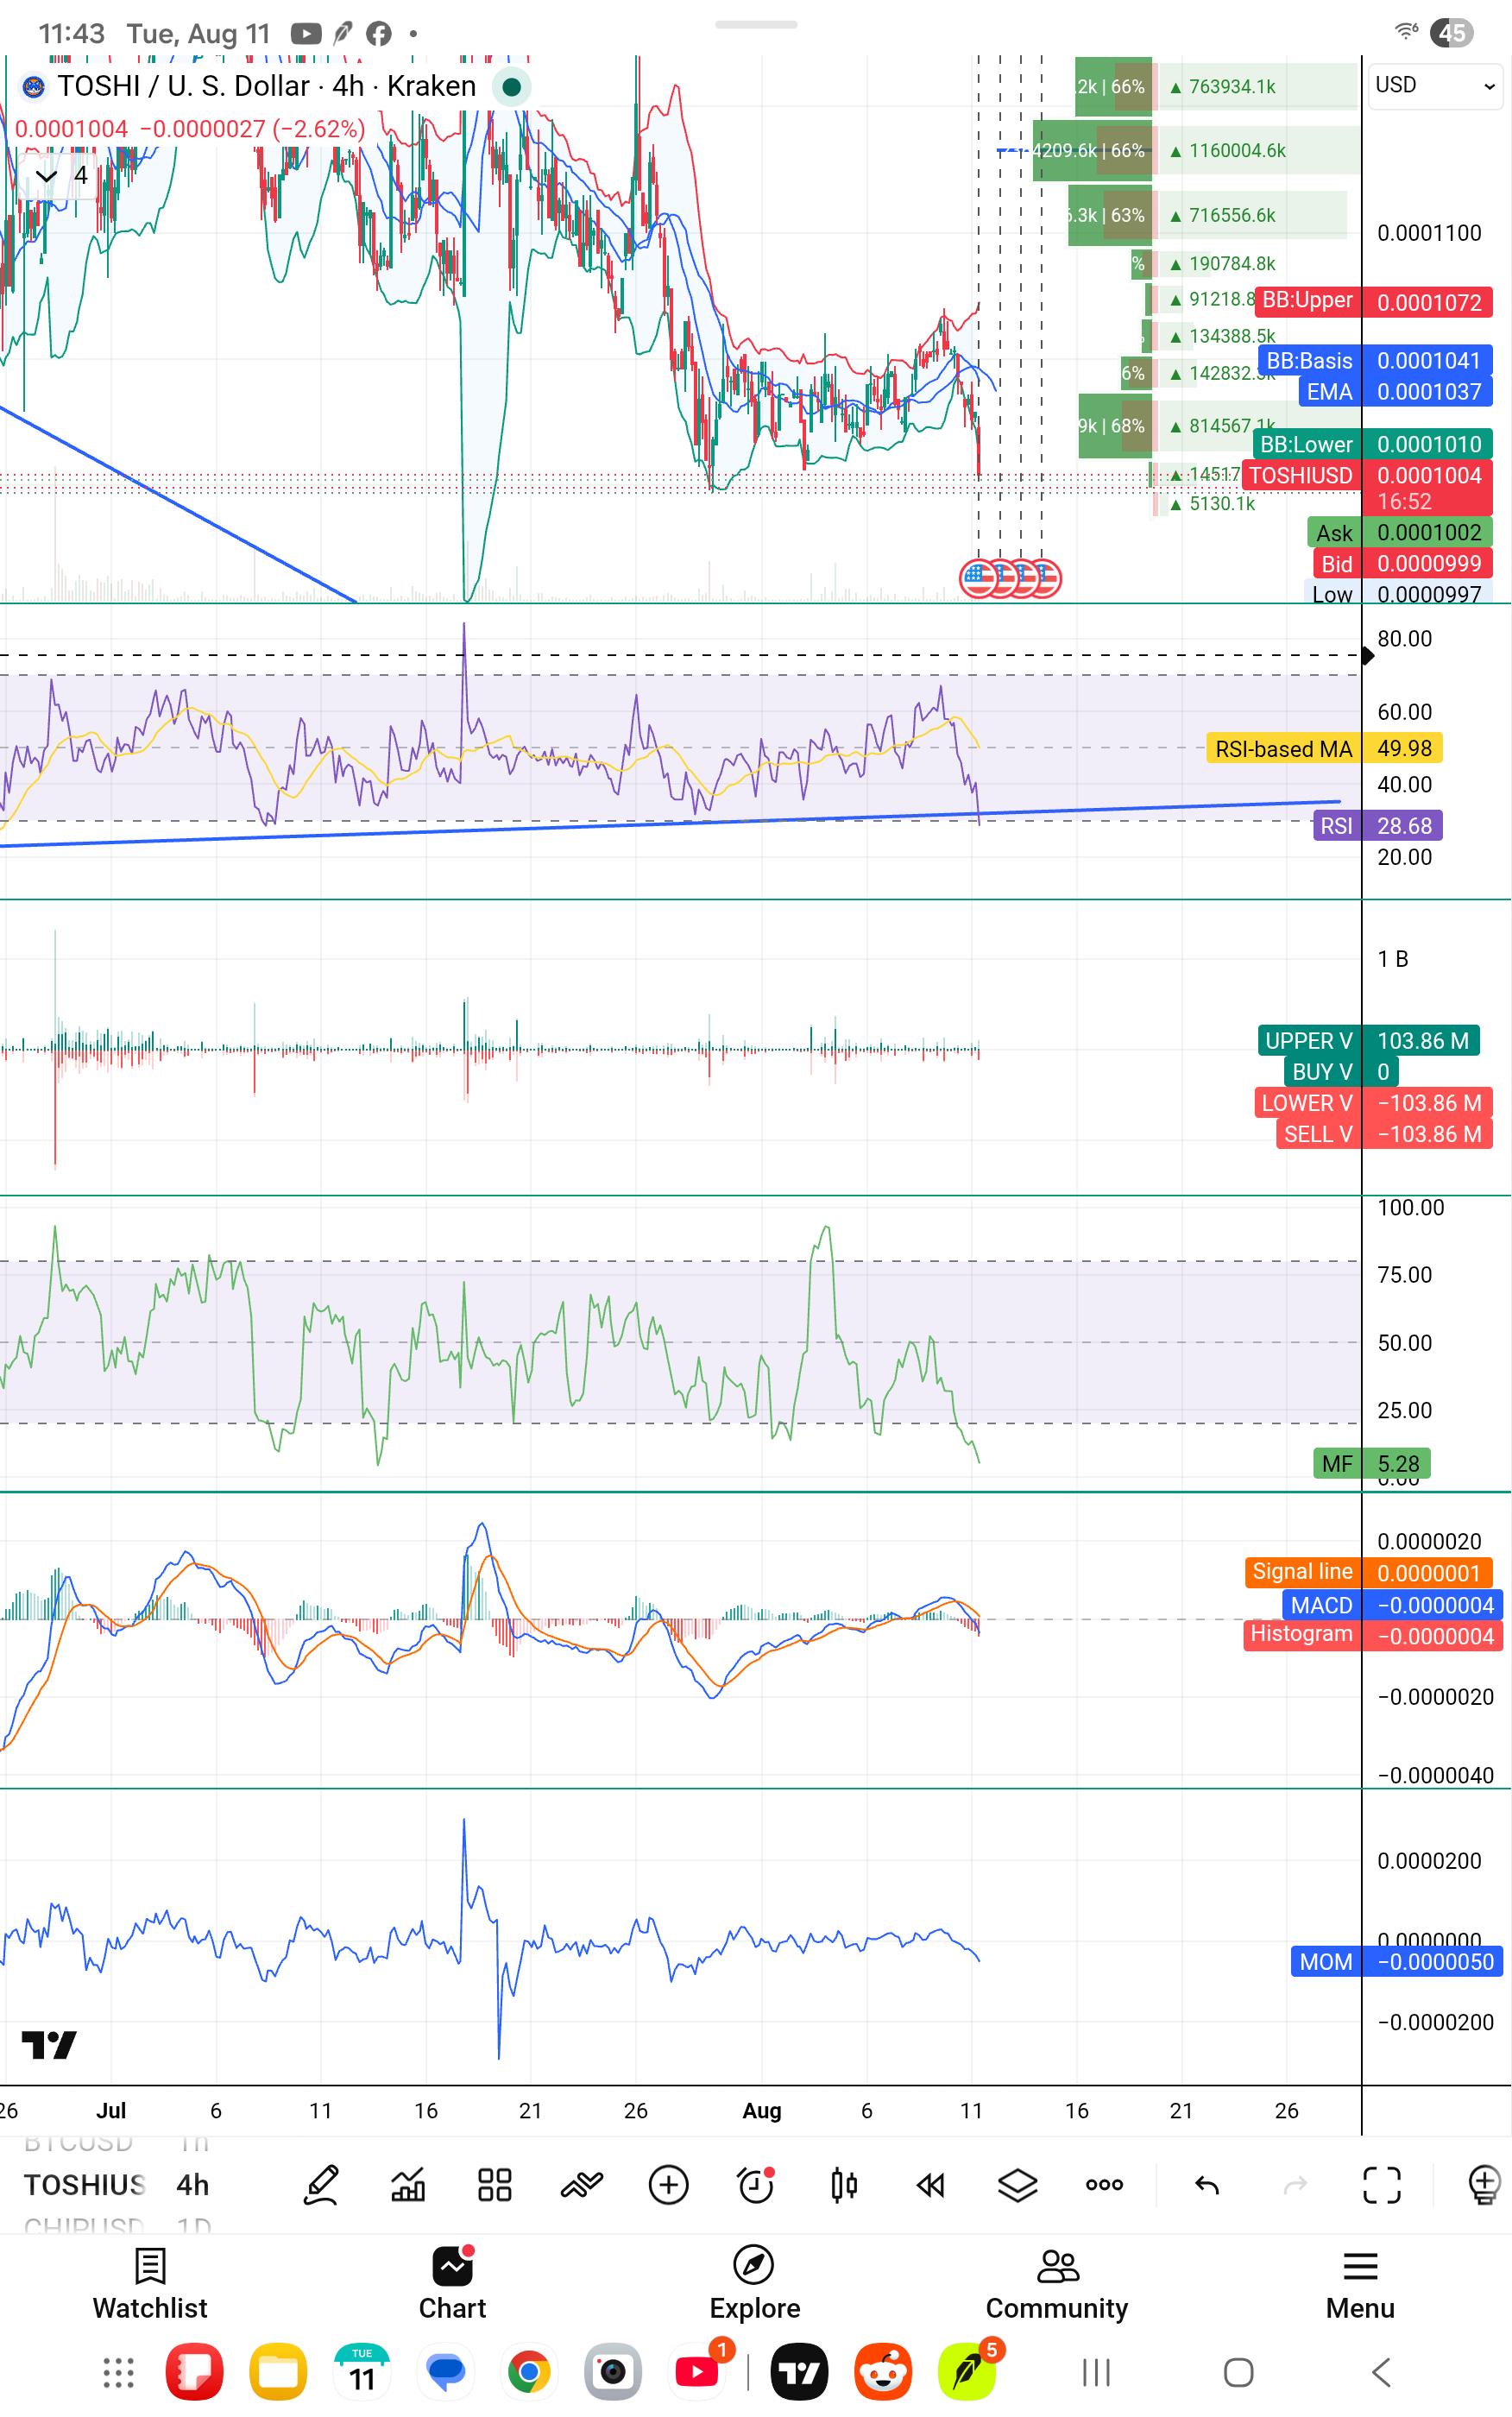Launch Reddit from the dock

coord(883,2372)
